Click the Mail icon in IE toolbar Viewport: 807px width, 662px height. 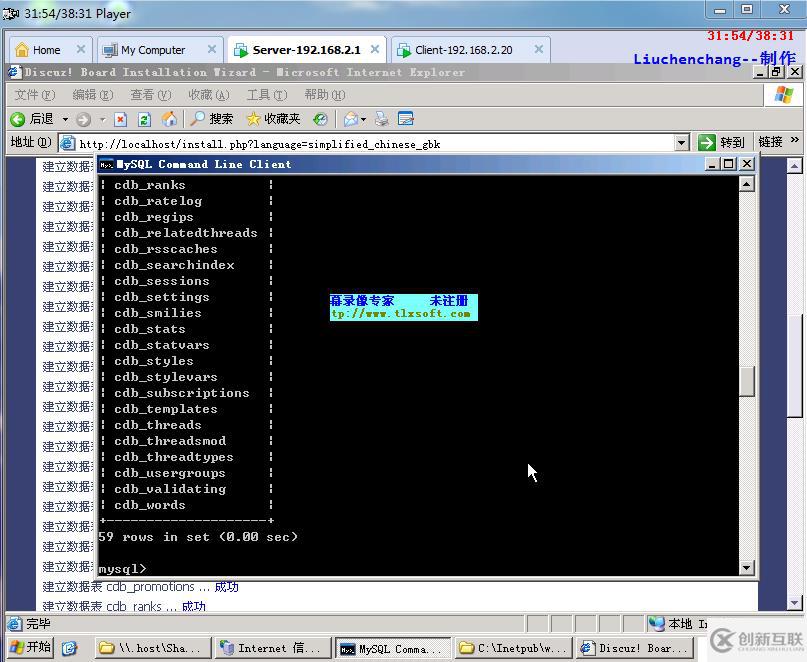[x=351, y=119]
